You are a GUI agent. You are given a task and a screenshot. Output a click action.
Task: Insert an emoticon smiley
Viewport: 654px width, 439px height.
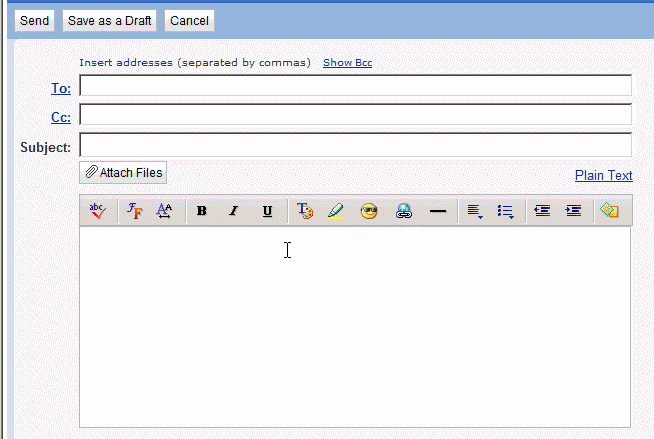point(369,211)
